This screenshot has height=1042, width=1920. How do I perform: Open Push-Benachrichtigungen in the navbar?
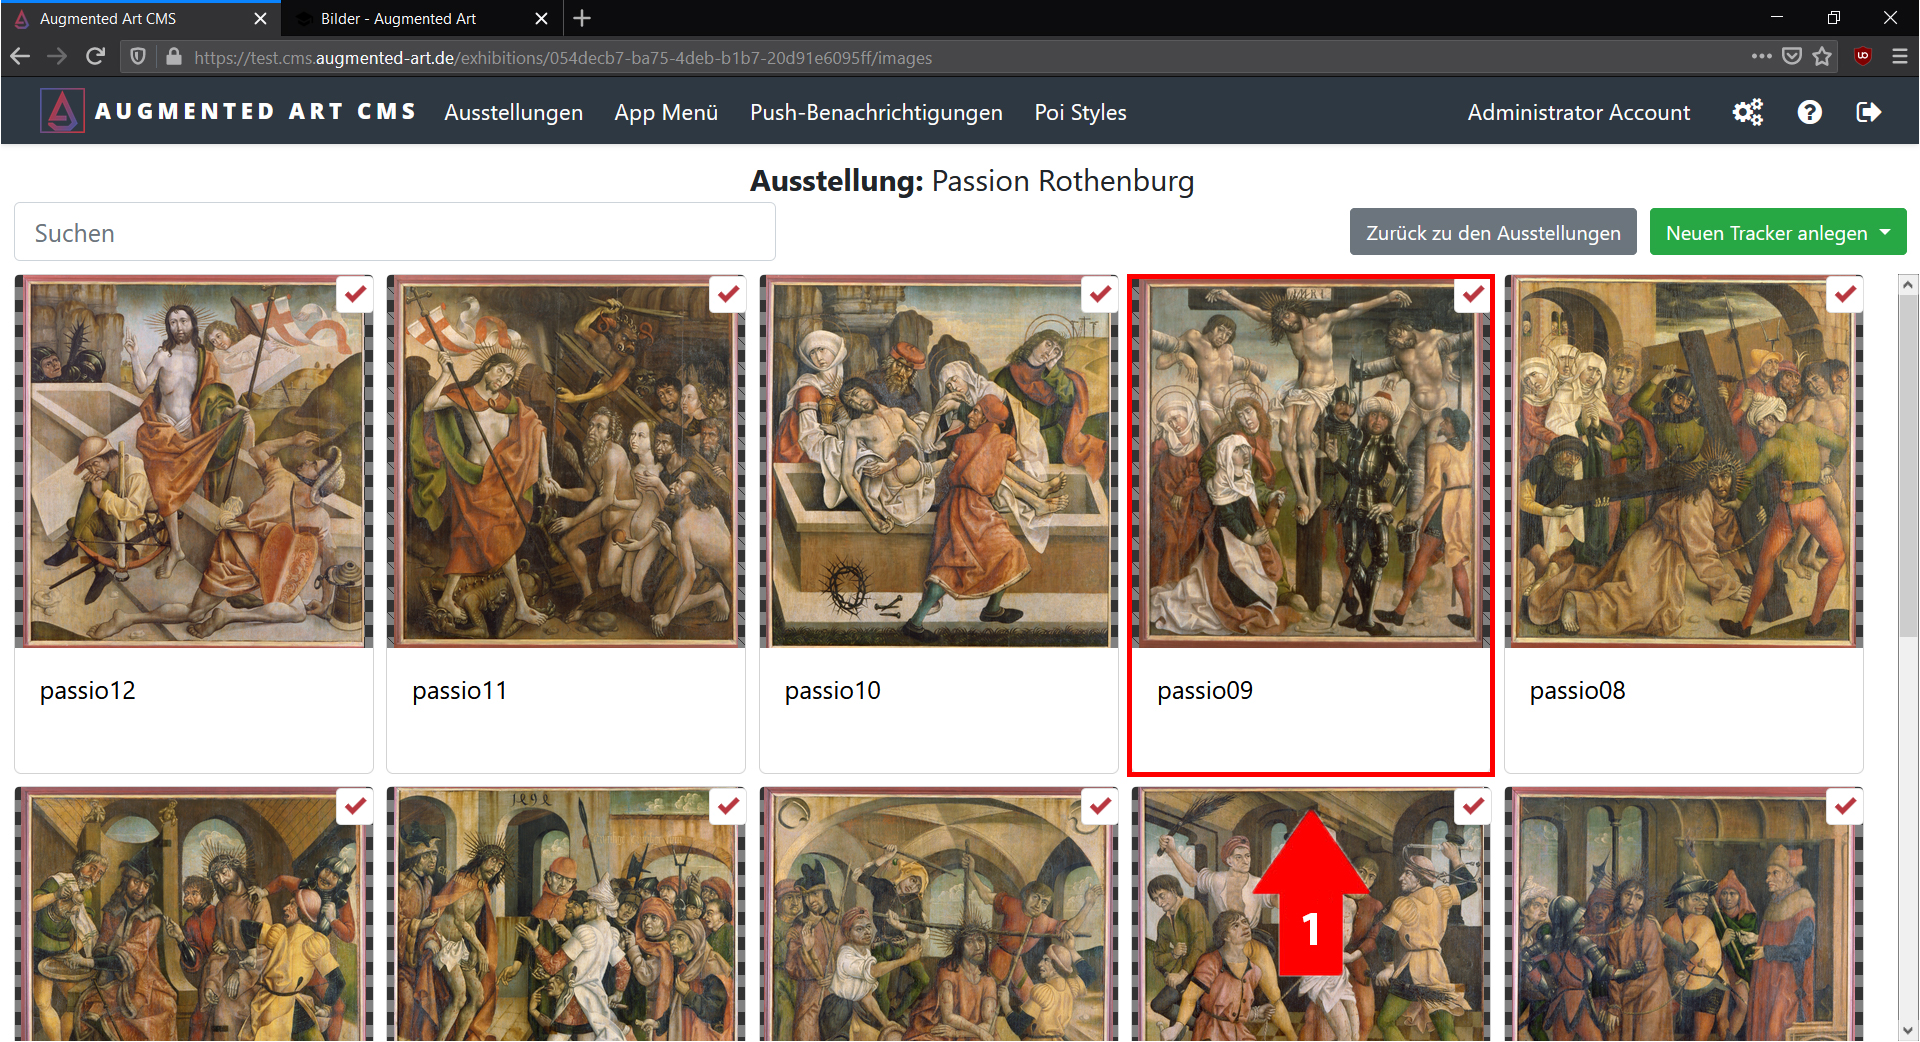(x=876, y=112)
